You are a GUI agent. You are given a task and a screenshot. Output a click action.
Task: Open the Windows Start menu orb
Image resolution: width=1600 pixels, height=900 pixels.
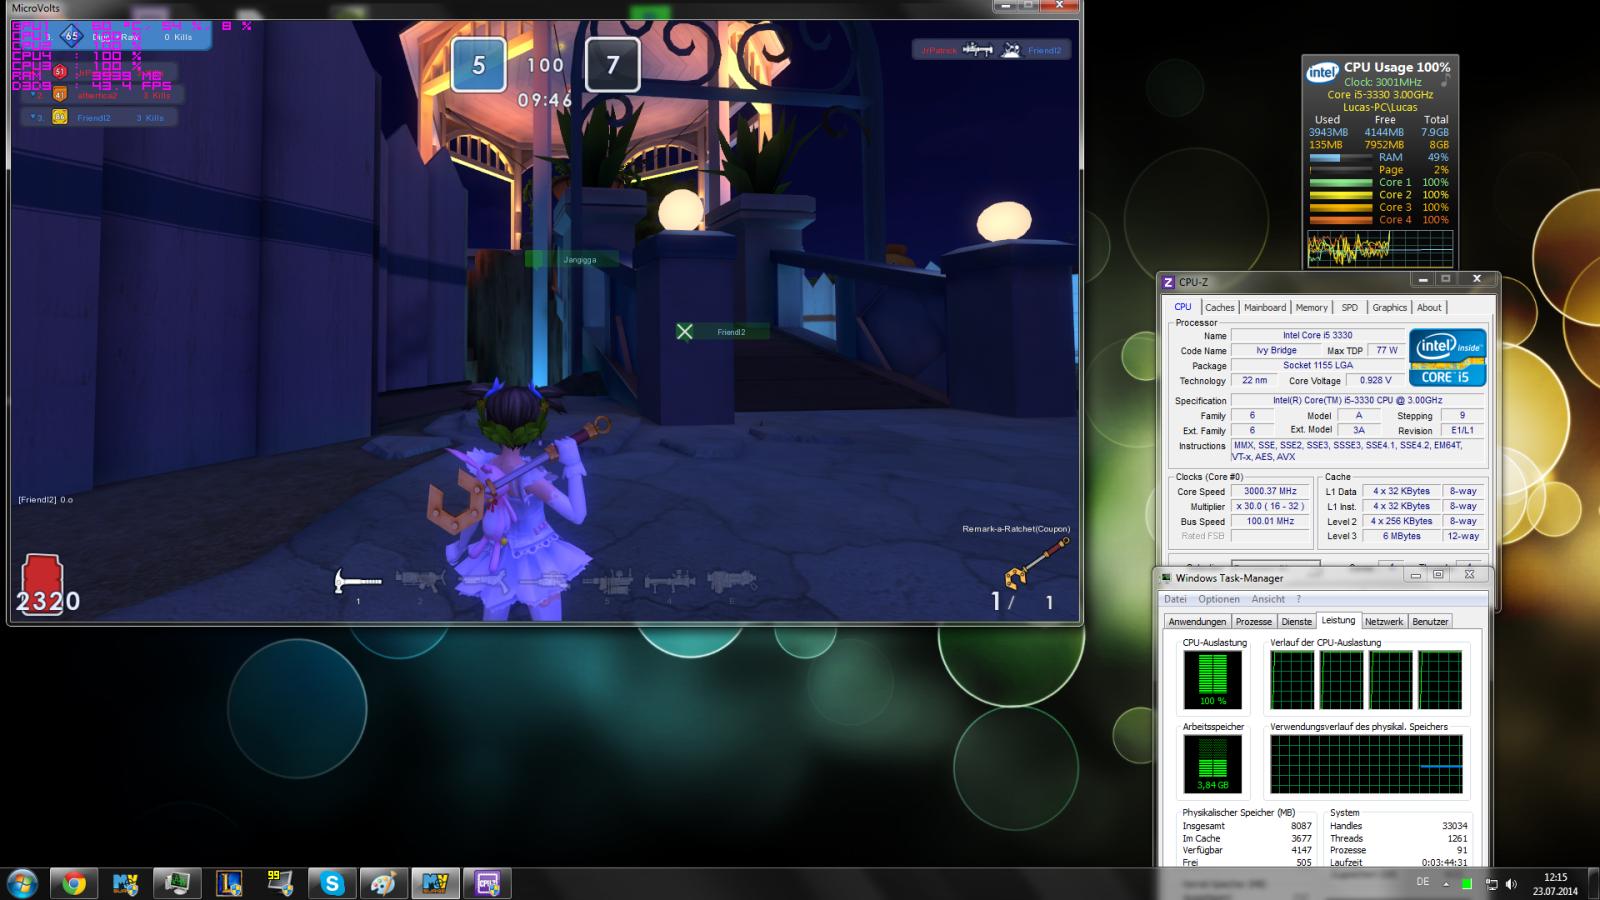22,883
